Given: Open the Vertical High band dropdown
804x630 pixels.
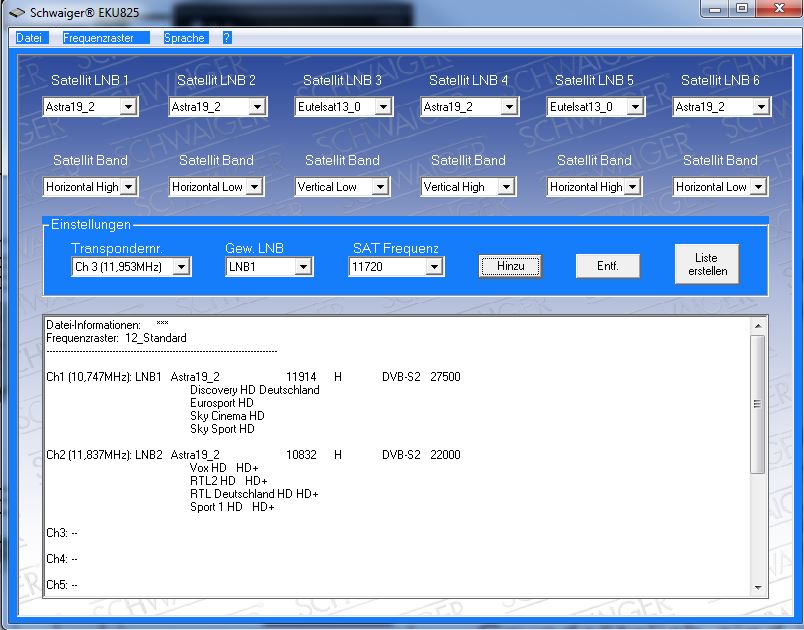Looking at the screenshot, I should 508,187.
